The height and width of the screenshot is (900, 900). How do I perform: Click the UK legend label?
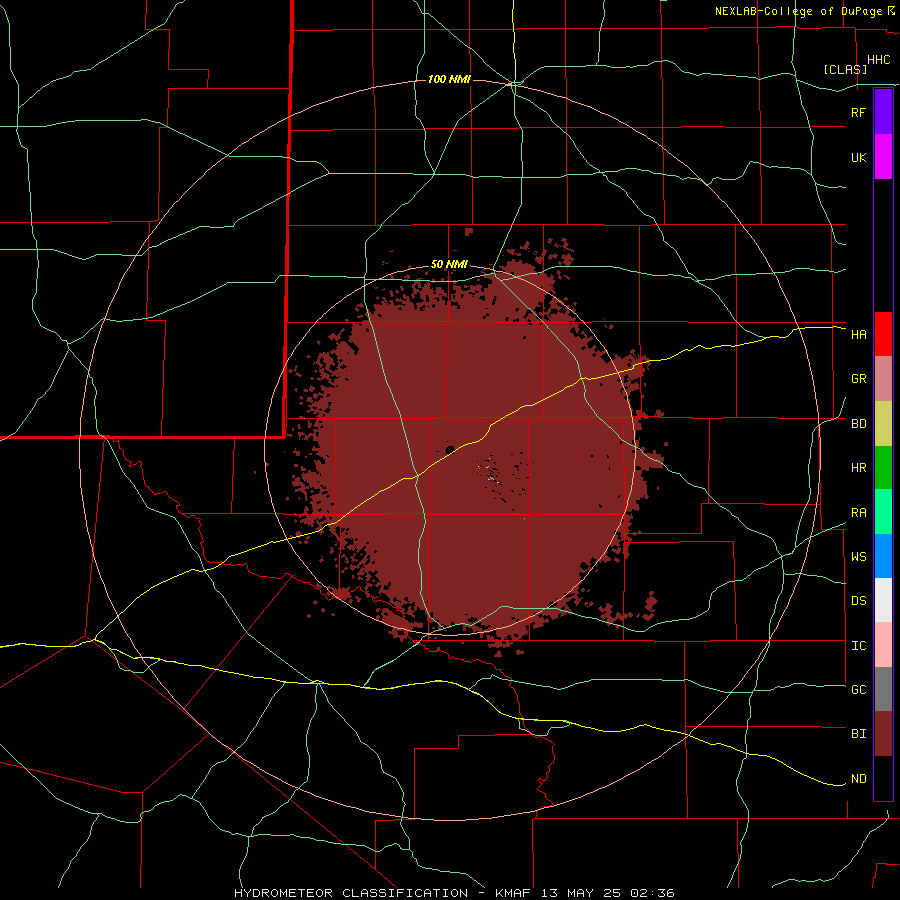[x=858, y=157]
